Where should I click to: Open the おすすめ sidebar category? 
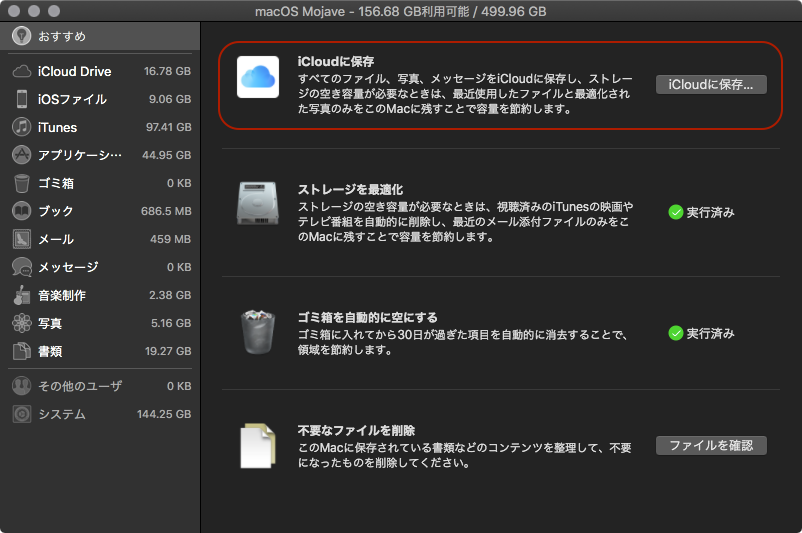100,36
